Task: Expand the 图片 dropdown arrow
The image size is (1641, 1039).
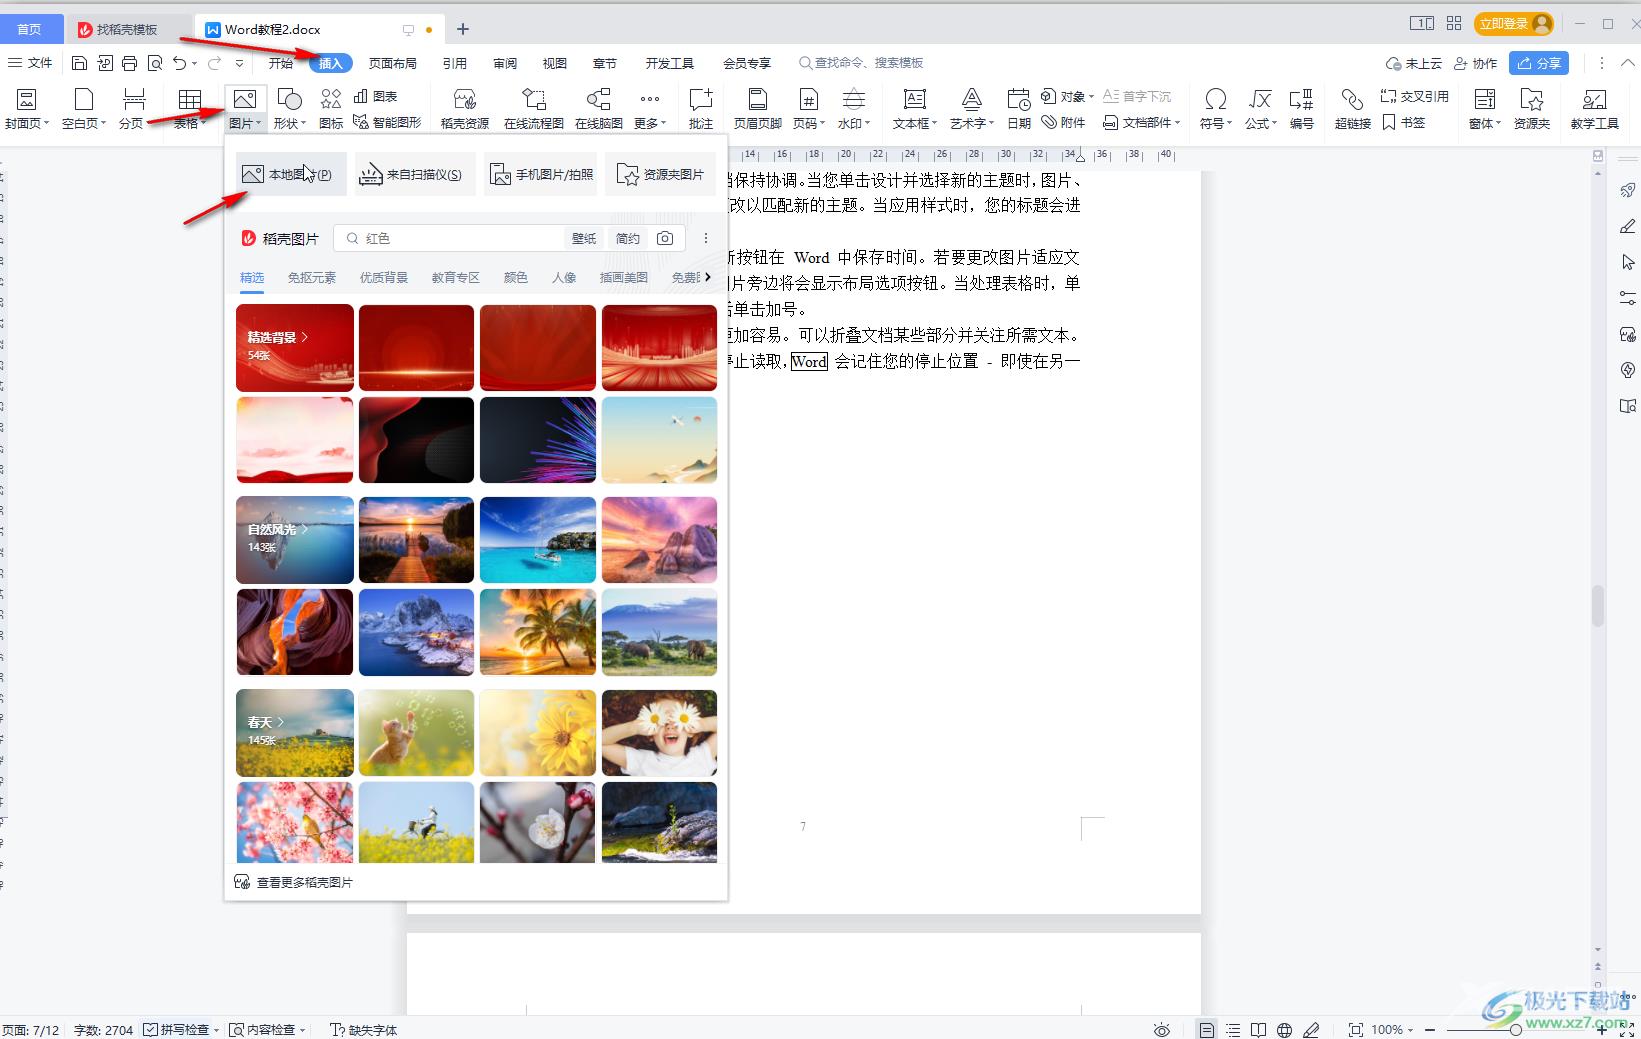Action: pyautogui.click(x=258, y=124)
